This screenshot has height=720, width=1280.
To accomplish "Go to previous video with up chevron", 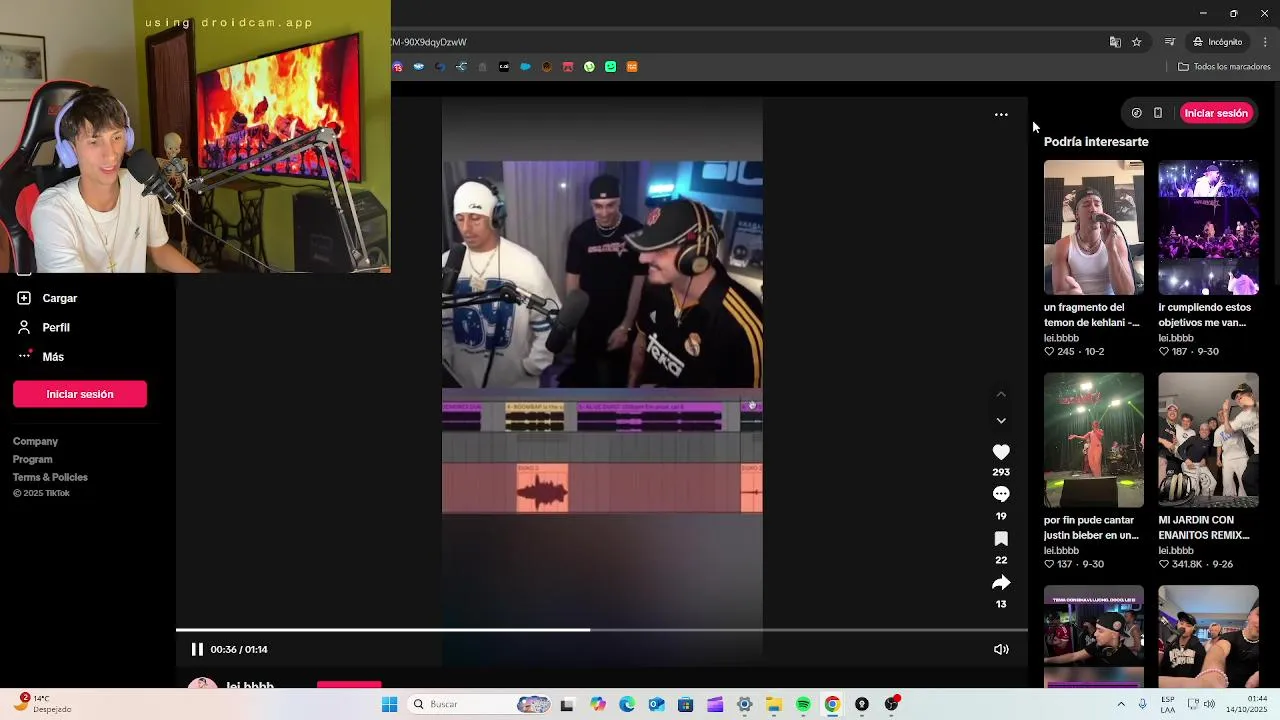I will click(x=1001, y=394).
